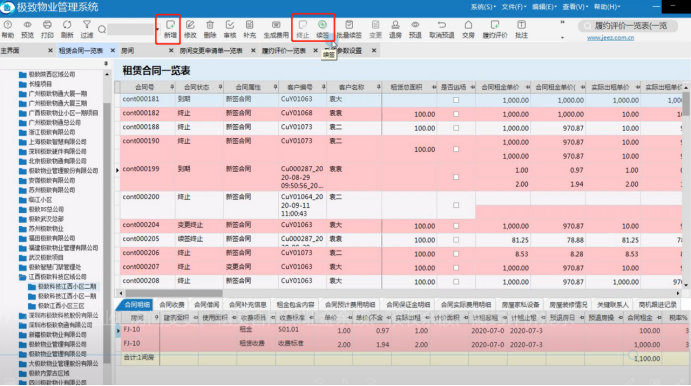
Task: Click the 极致物业管理系统 app logo
Action: [x=7, y=7]
